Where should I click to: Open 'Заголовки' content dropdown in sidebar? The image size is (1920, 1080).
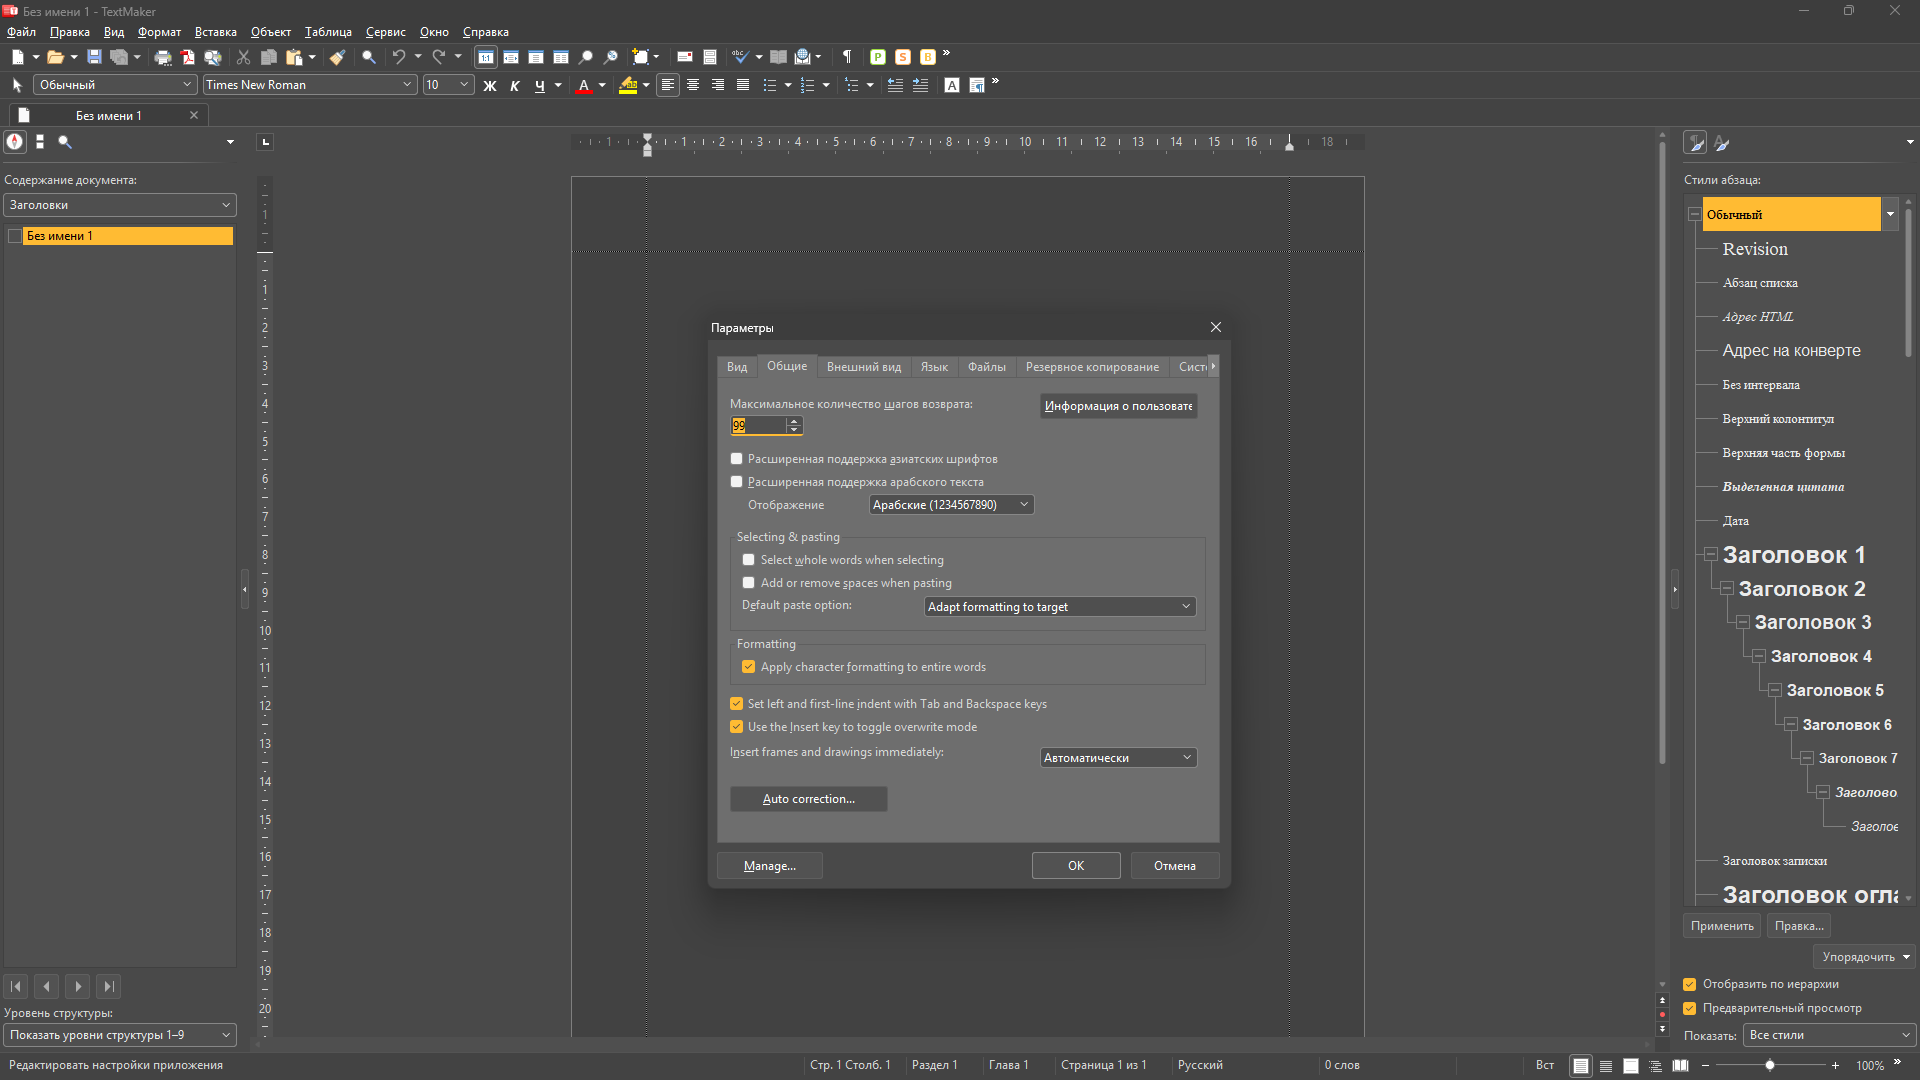[x=120, y=205]
